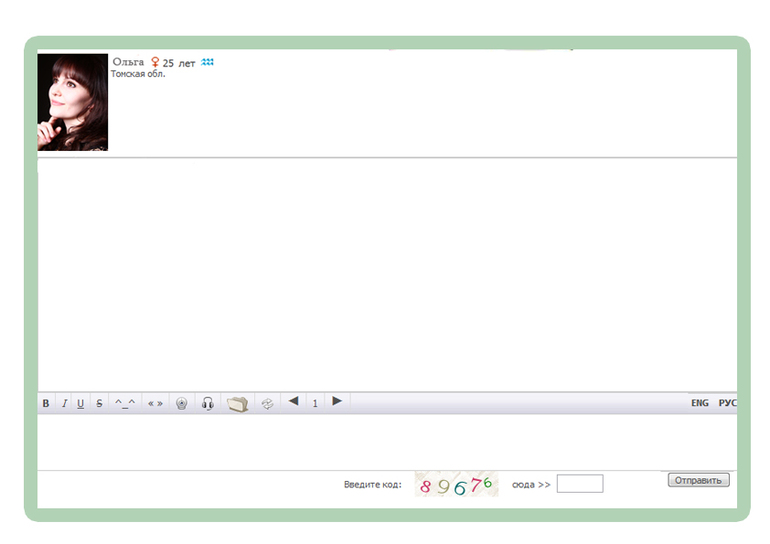Viewport: 770px width, 544px height.
Task: Click the headphones audio icon
Action: click(x=208, y=404)
